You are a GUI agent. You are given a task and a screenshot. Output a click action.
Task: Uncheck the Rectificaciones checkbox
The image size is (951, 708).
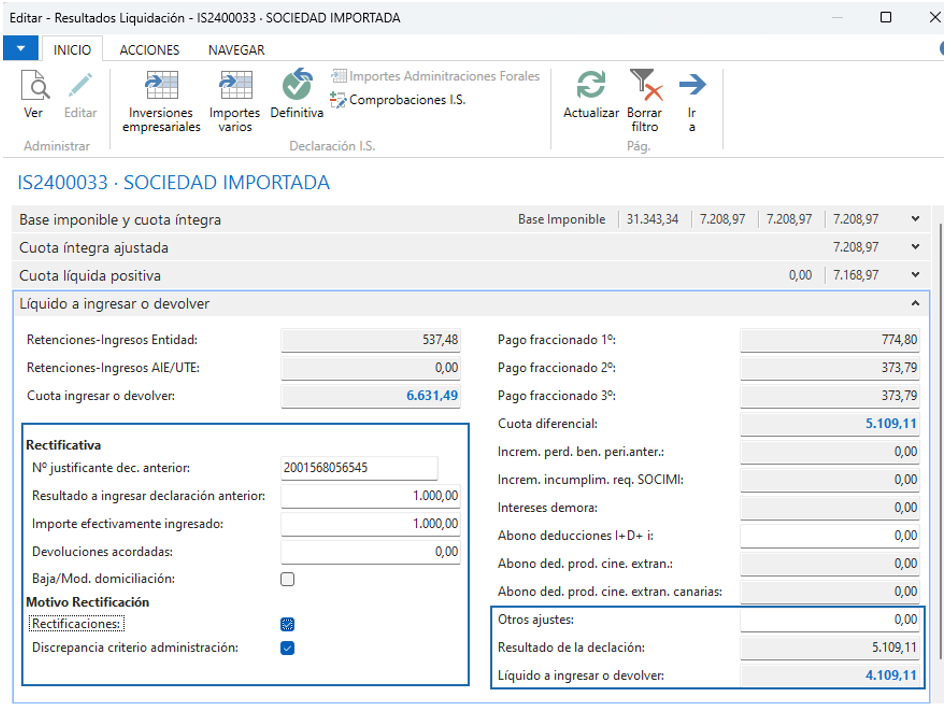pos(287,624)
